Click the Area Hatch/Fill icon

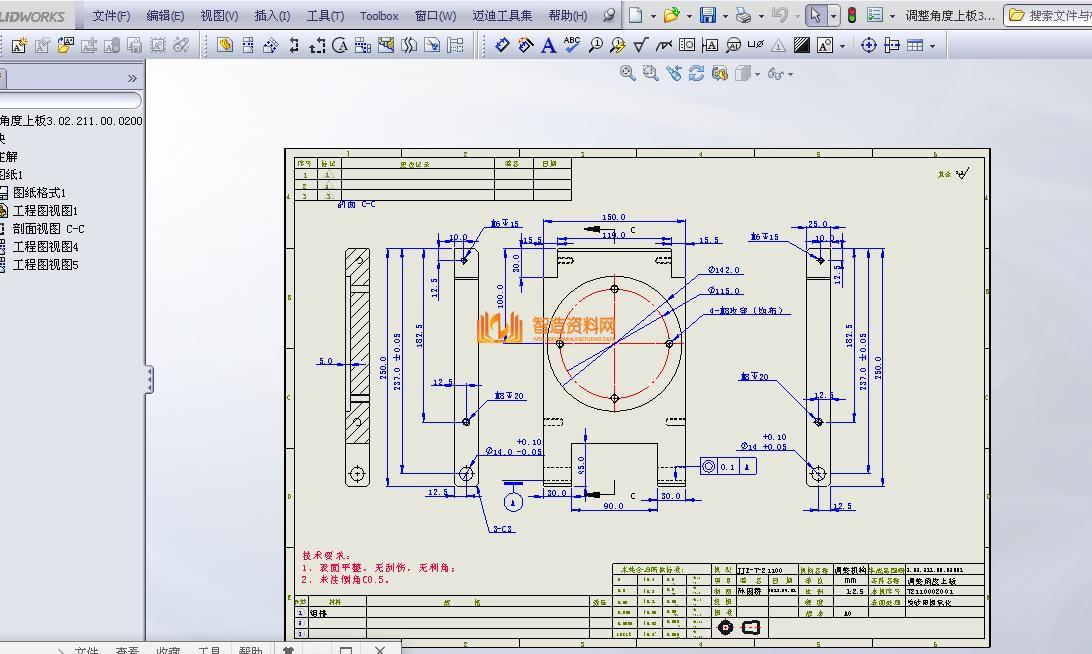click(802, 45)
